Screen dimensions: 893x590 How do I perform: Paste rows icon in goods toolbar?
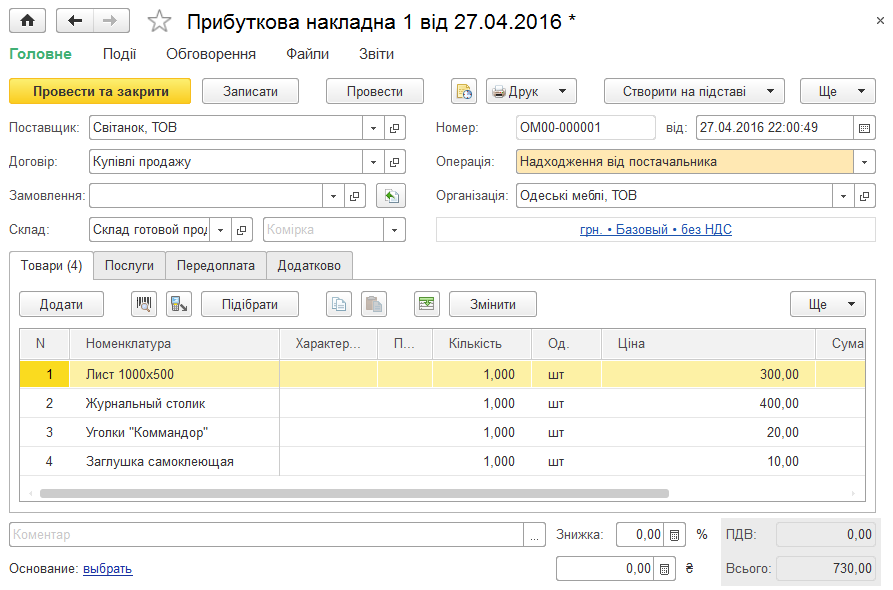(374, 304)
